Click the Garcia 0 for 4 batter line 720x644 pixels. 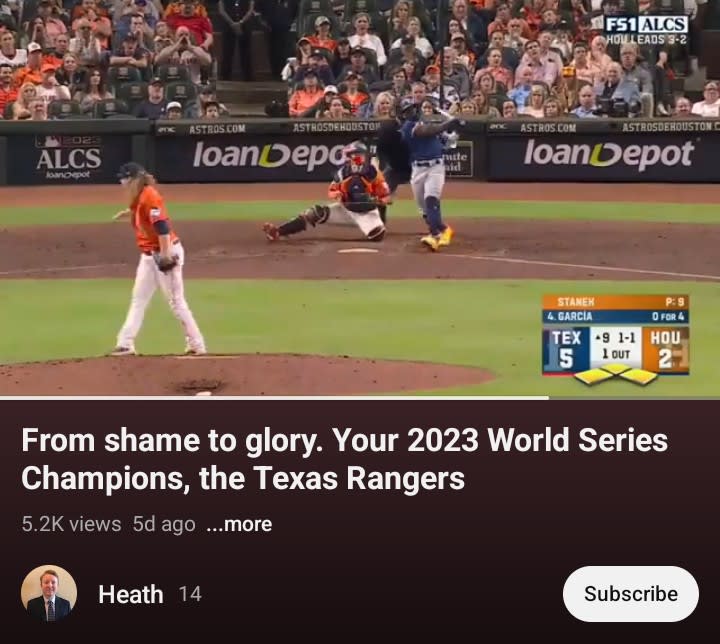point(615,316)
